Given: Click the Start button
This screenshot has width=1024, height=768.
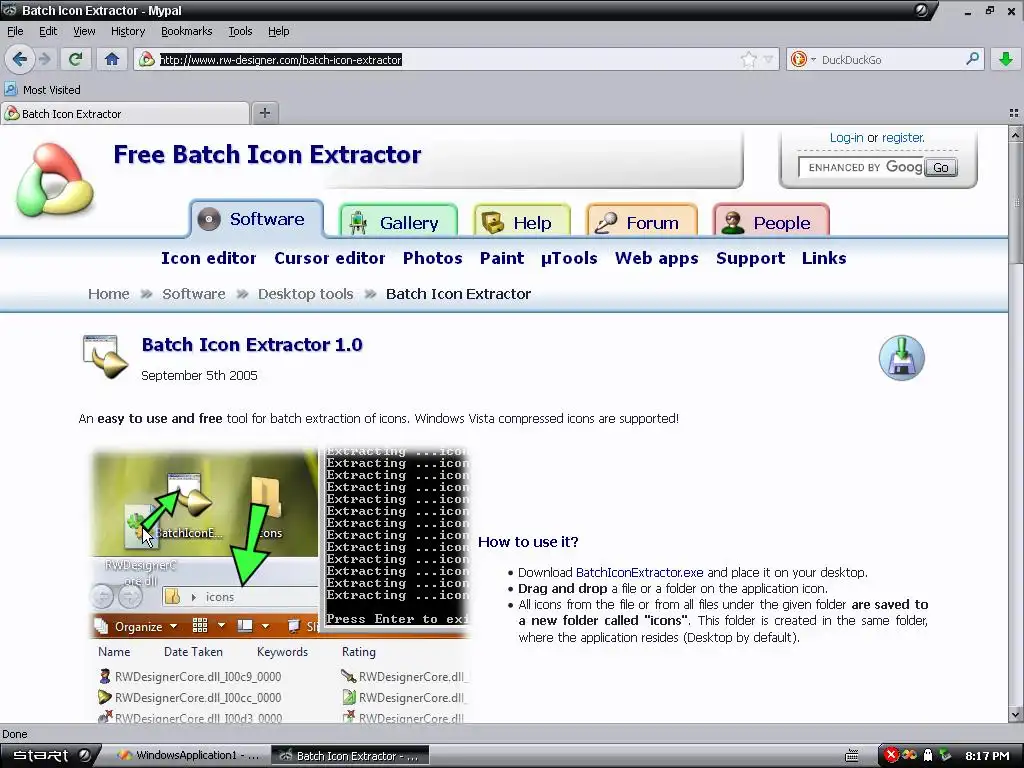Looking at the screenshot, I should [x=51, y=756].
